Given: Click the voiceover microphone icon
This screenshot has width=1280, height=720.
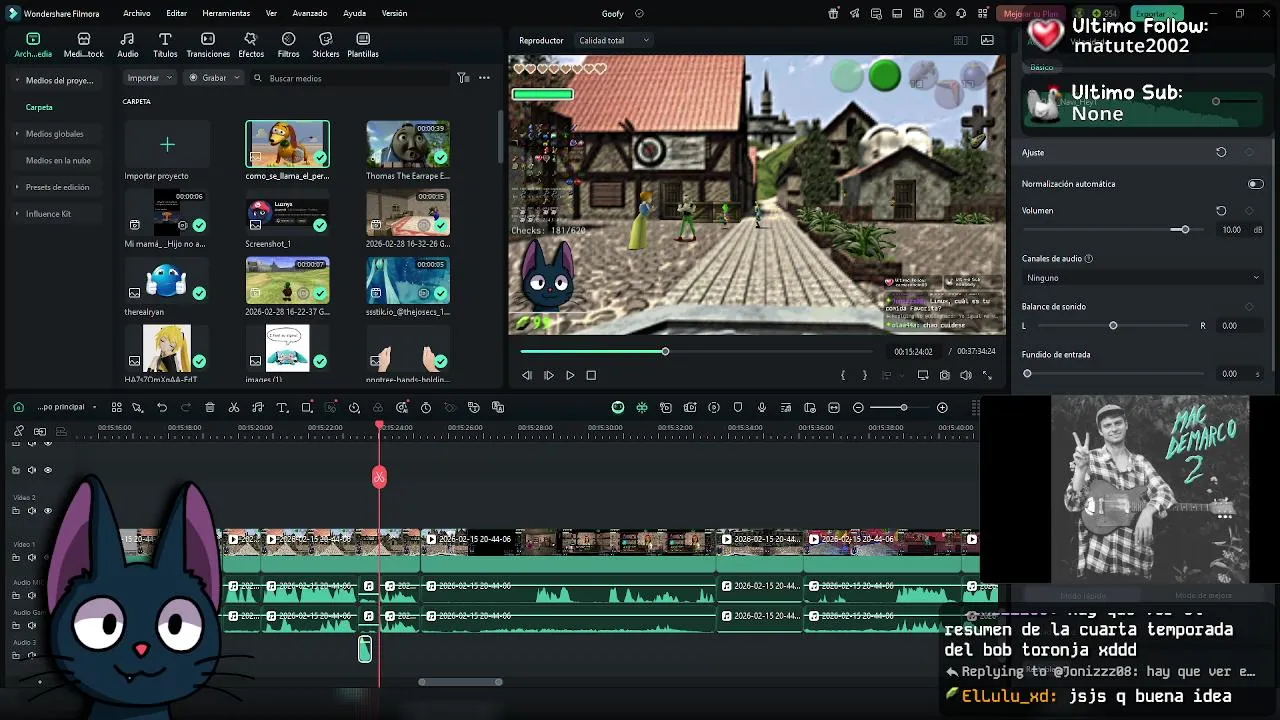Looking at the screenshot, I should click(x=762, y=407).
